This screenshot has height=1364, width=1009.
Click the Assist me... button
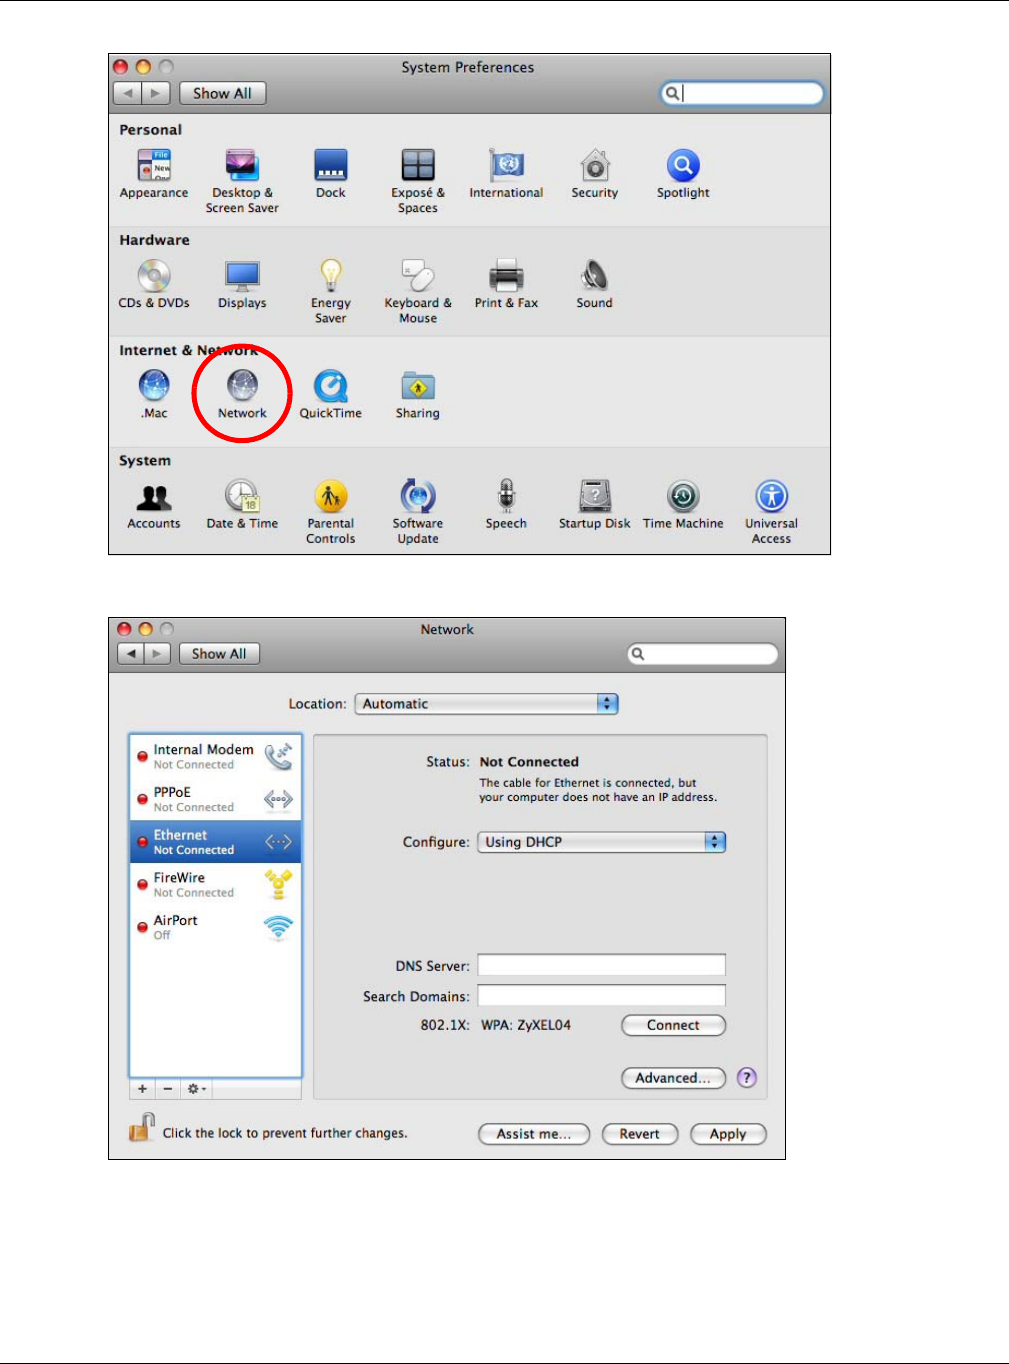[x=534, y=1134]
